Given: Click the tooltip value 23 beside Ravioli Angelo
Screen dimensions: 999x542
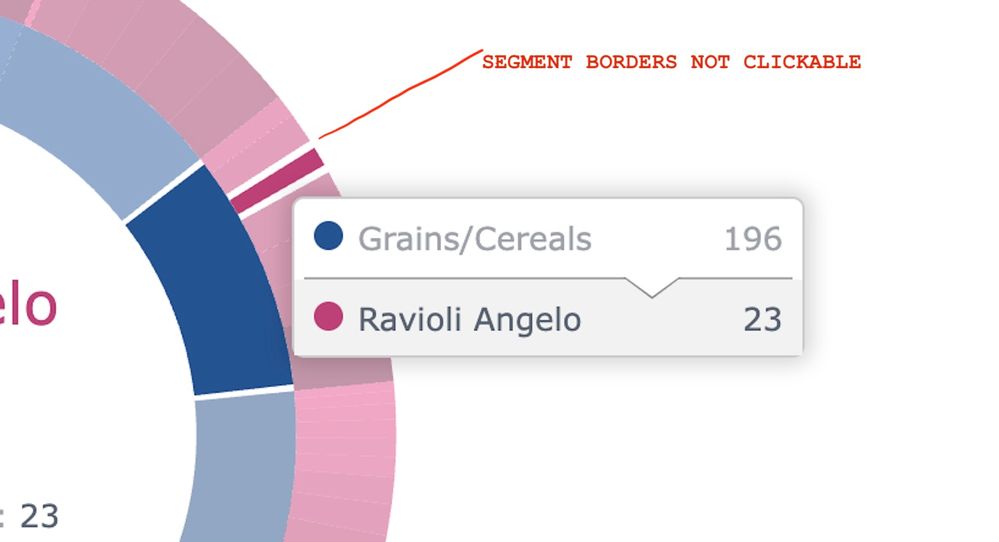Looking at the screenshot, I should click(762, 320).
